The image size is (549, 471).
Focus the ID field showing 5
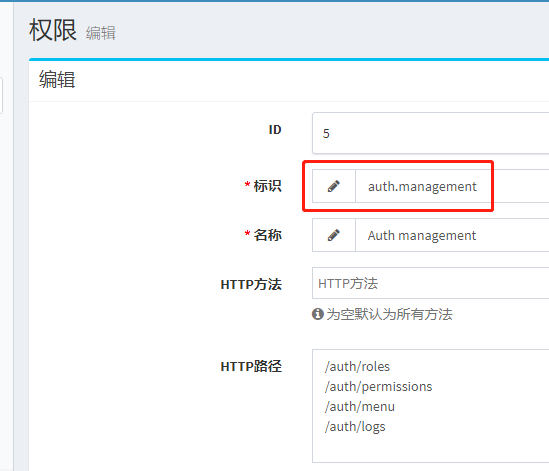tap(431, 133)
